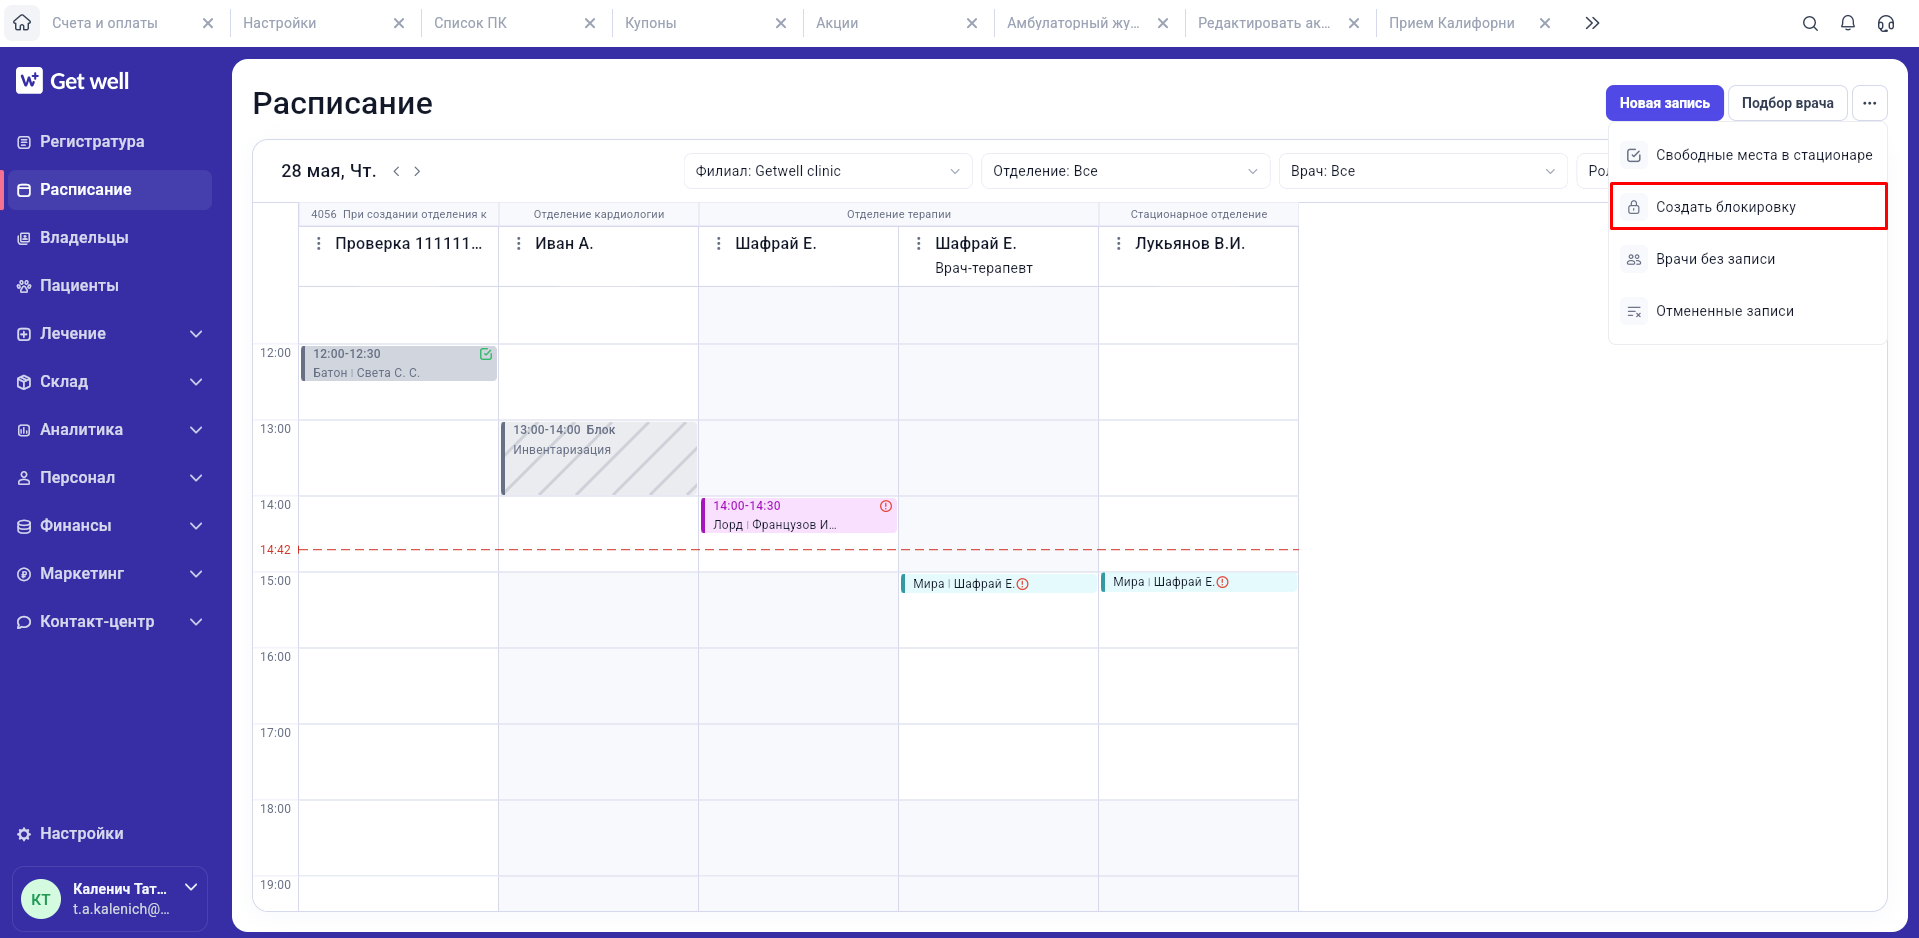Click the Подбор врача button
The image size is (1919, 938).
click(1787, 103)
